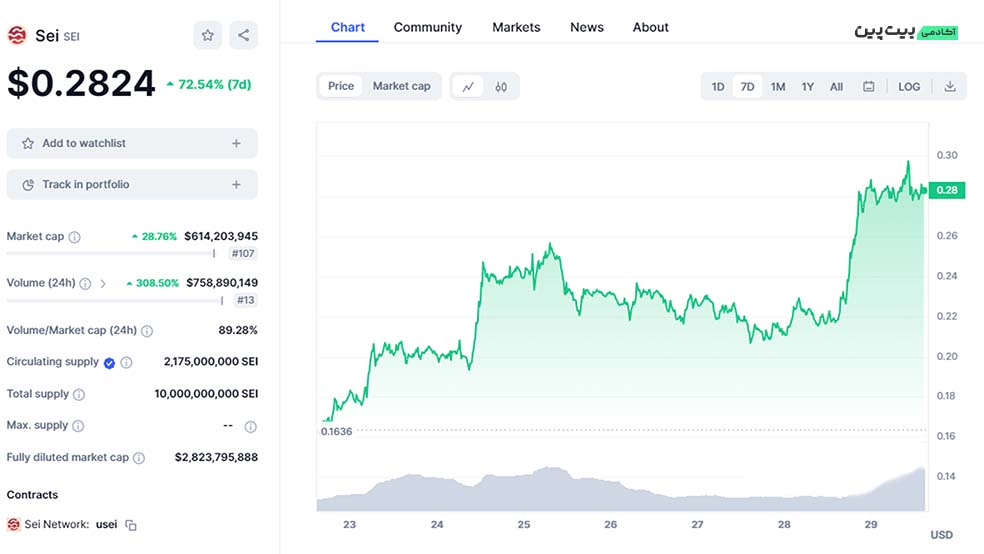
Task: Click the Market cap rank progress bar
Action: coord(110,254)
